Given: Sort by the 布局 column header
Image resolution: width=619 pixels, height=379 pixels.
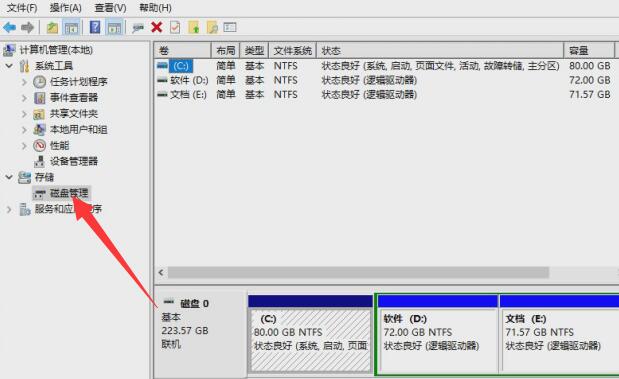Looking at the screenshot, I should point(225,51).
